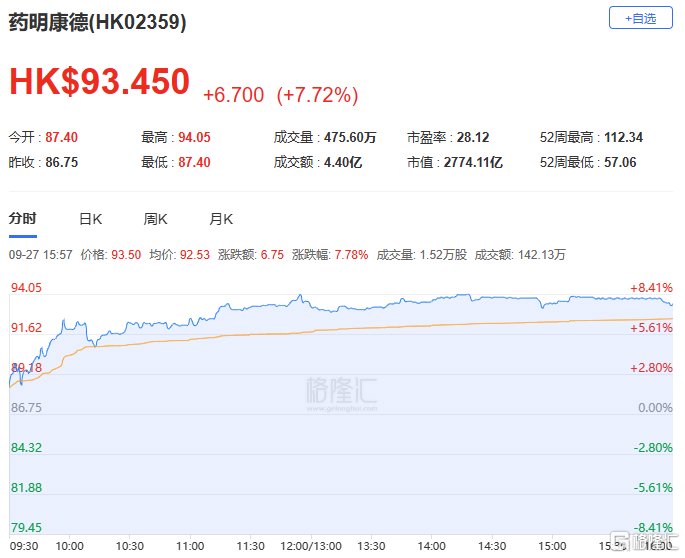Click 成交量 value 475.60万
Screen dimensions: 685x558
coord(350,137)
